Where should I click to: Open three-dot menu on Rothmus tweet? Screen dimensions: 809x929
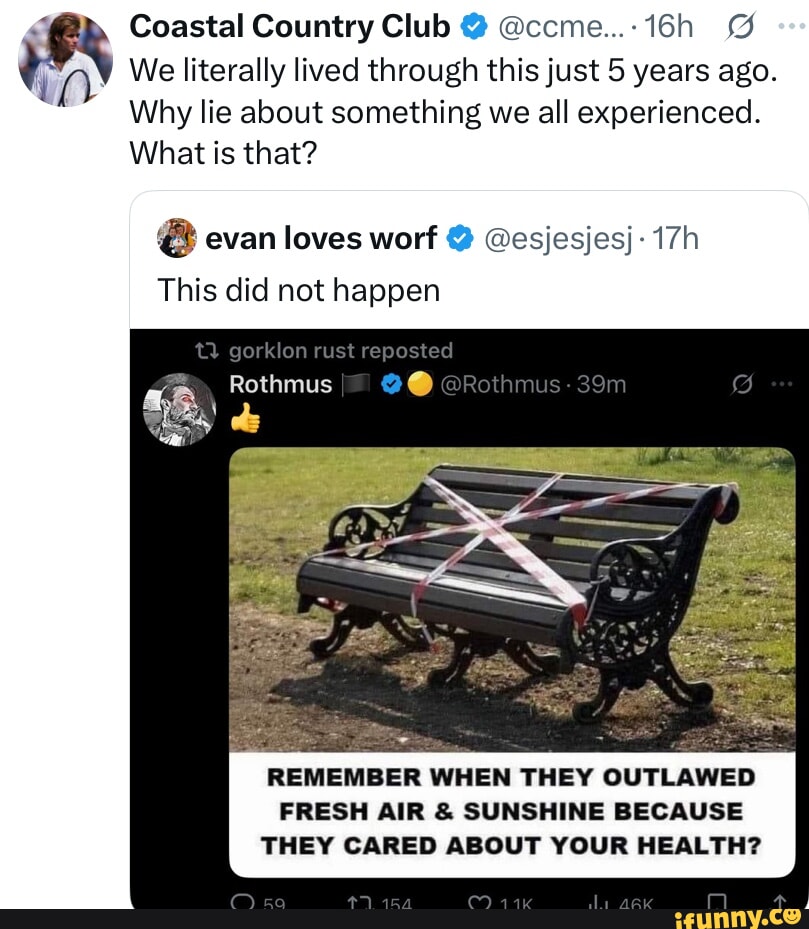pos(782,384)
